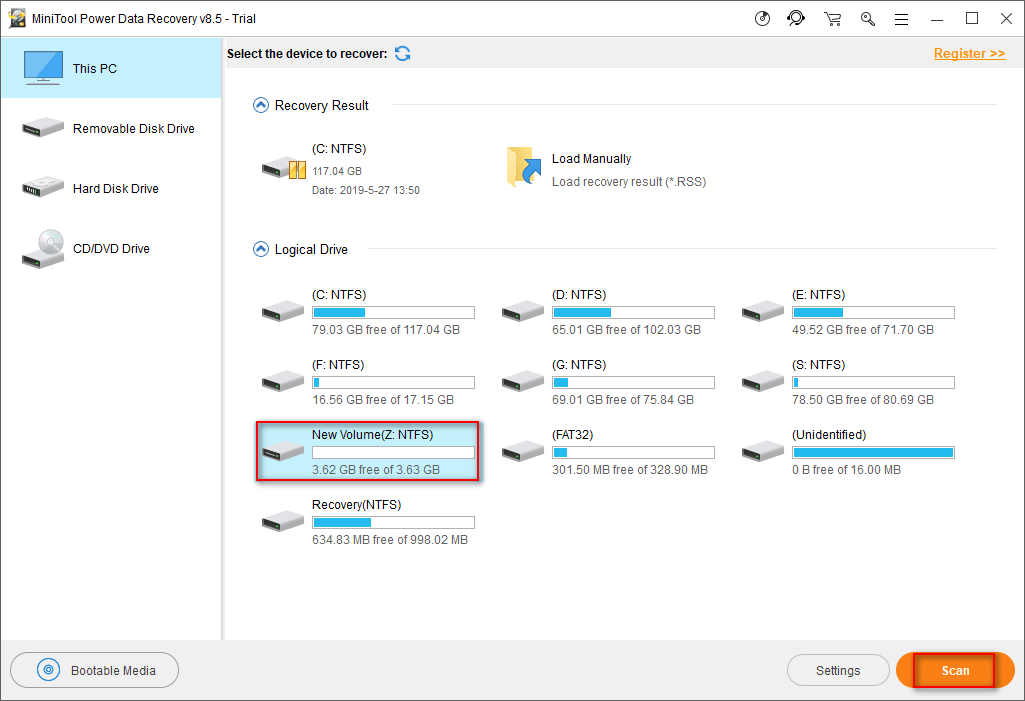Choose CD/DVD Drive category
Image resolution: width=1025 pixels, height=701 pixels.
110,249
